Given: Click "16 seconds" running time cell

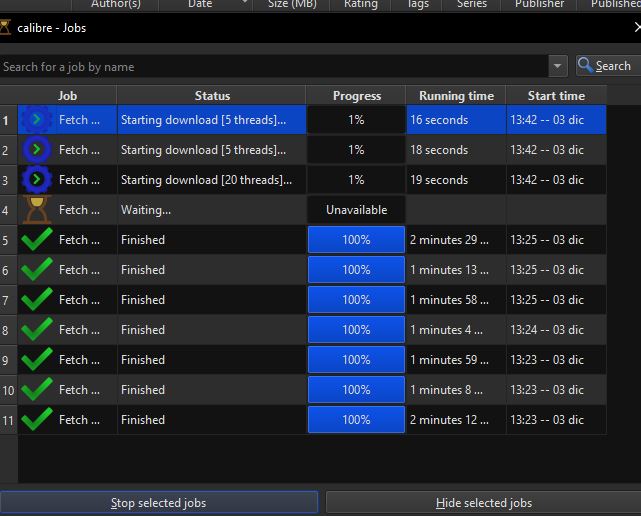Looking at the screenshot, I should (456, 120).
